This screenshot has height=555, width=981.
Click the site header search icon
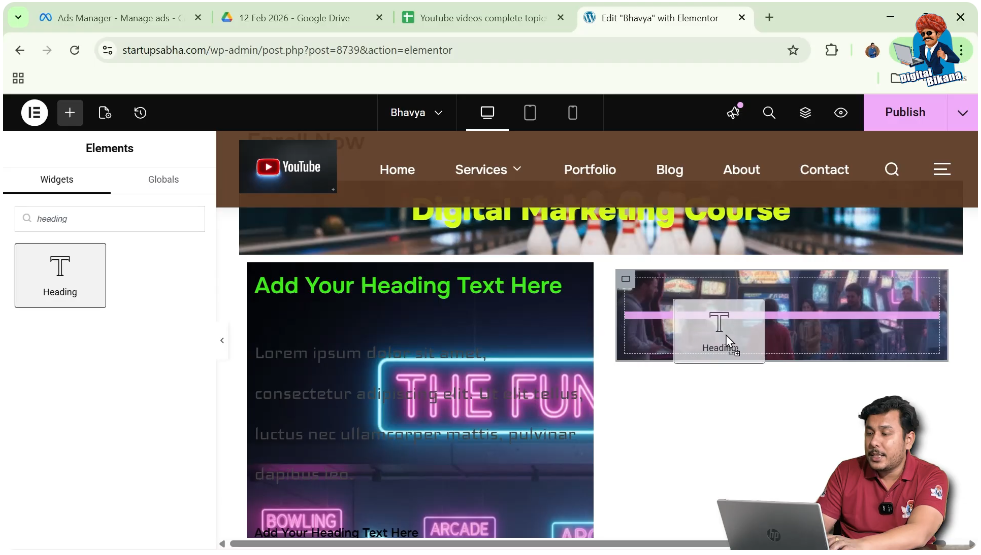pyautogui.click(x=892, y=169)
